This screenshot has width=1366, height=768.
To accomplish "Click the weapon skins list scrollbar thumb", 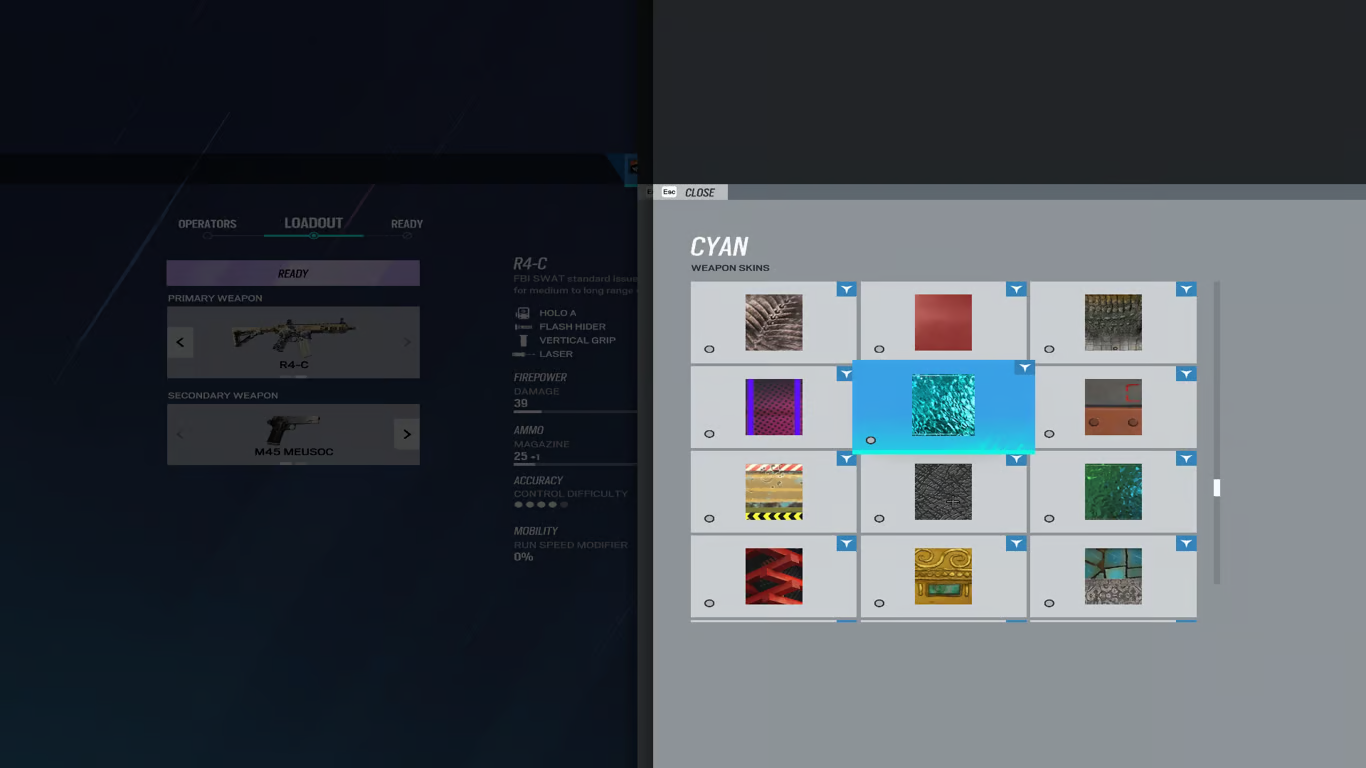I will point(1217,487).
